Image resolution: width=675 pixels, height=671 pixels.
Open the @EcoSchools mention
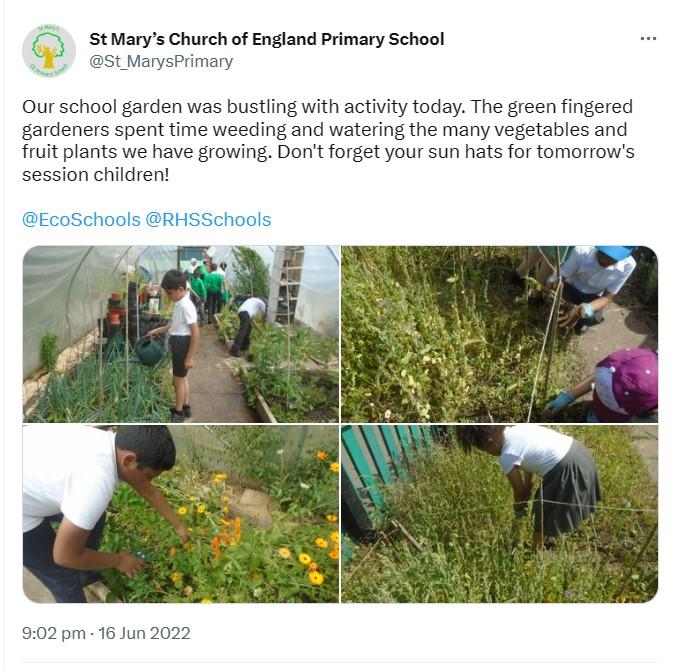(x=81, y=220)
